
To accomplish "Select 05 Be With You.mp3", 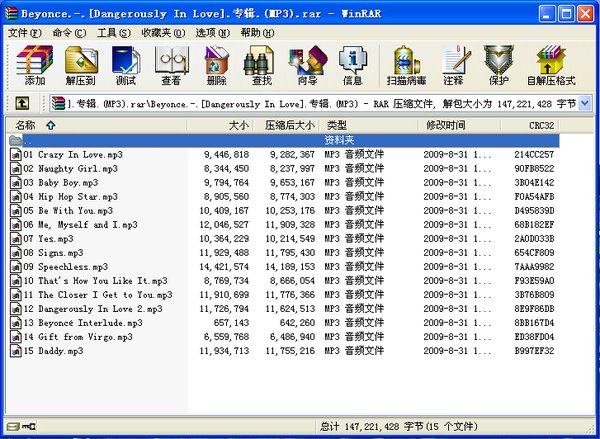I will pos(68,211).
